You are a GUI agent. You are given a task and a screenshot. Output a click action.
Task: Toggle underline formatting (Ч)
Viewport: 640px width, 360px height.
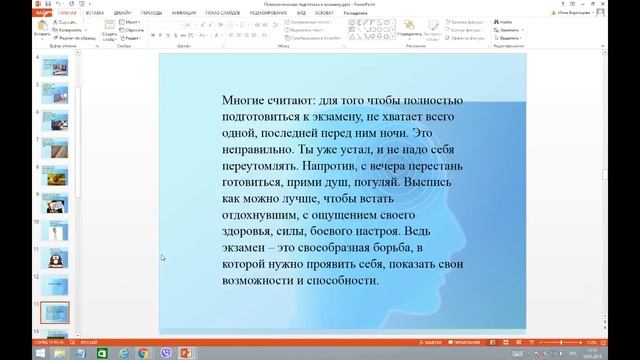[168, 36]
